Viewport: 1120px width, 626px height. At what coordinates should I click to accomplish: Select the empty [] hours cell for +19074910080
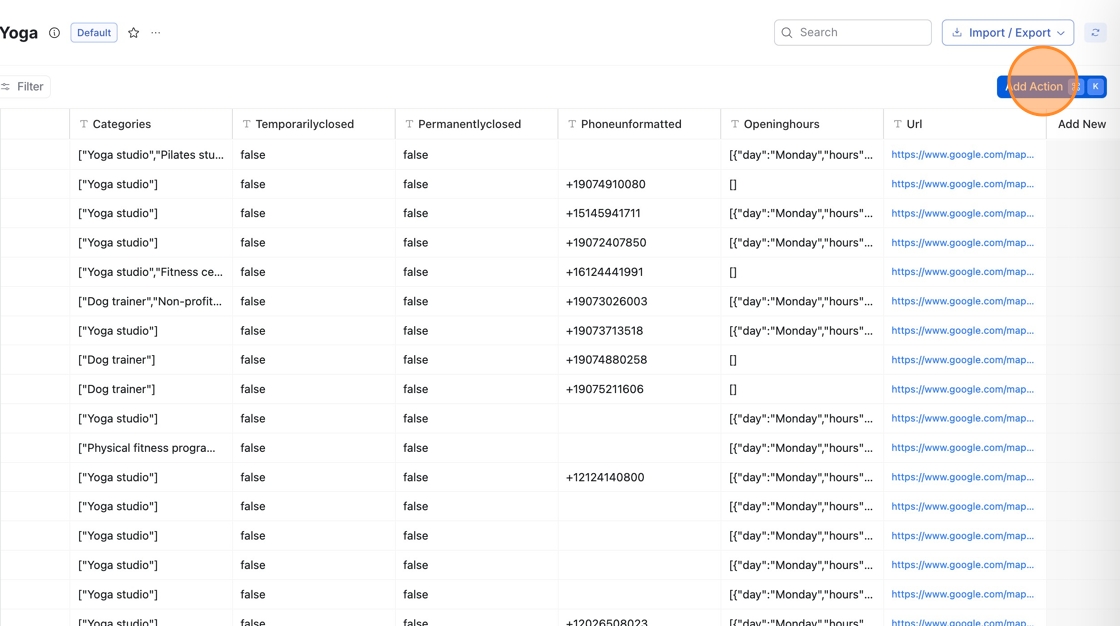[802, 184]
